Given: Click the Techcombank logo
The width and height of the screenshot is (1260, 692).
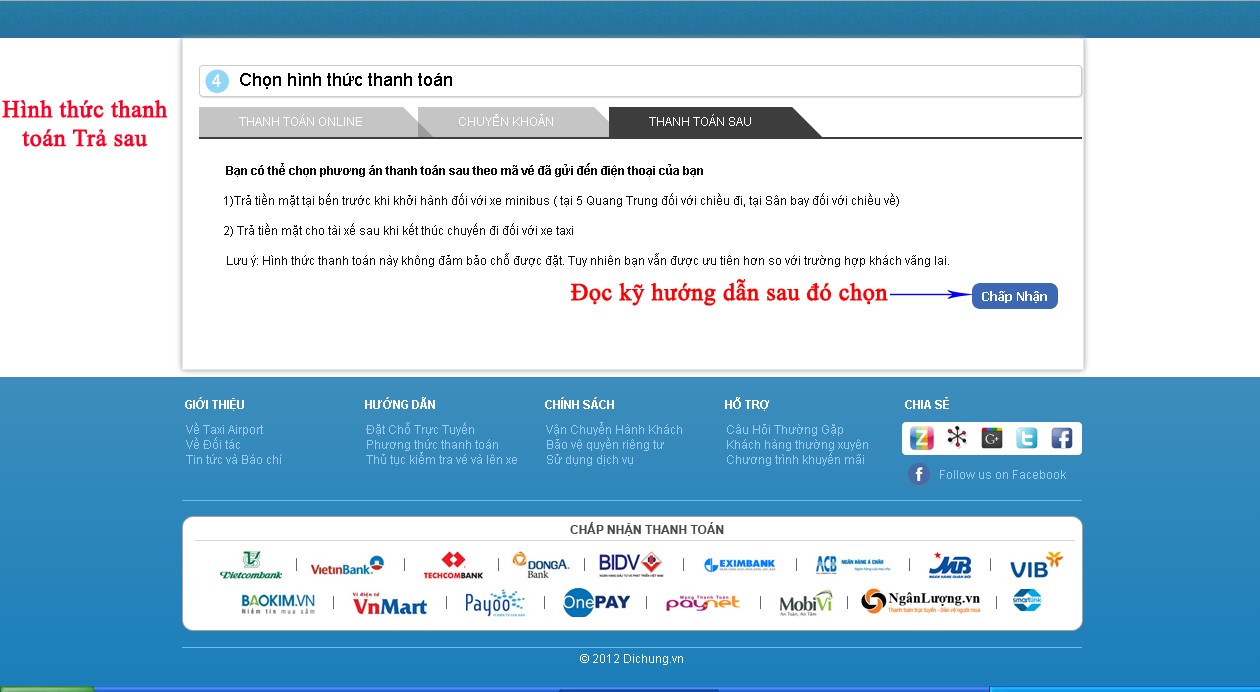Looking at the screenshot, I should coord(453,565).
